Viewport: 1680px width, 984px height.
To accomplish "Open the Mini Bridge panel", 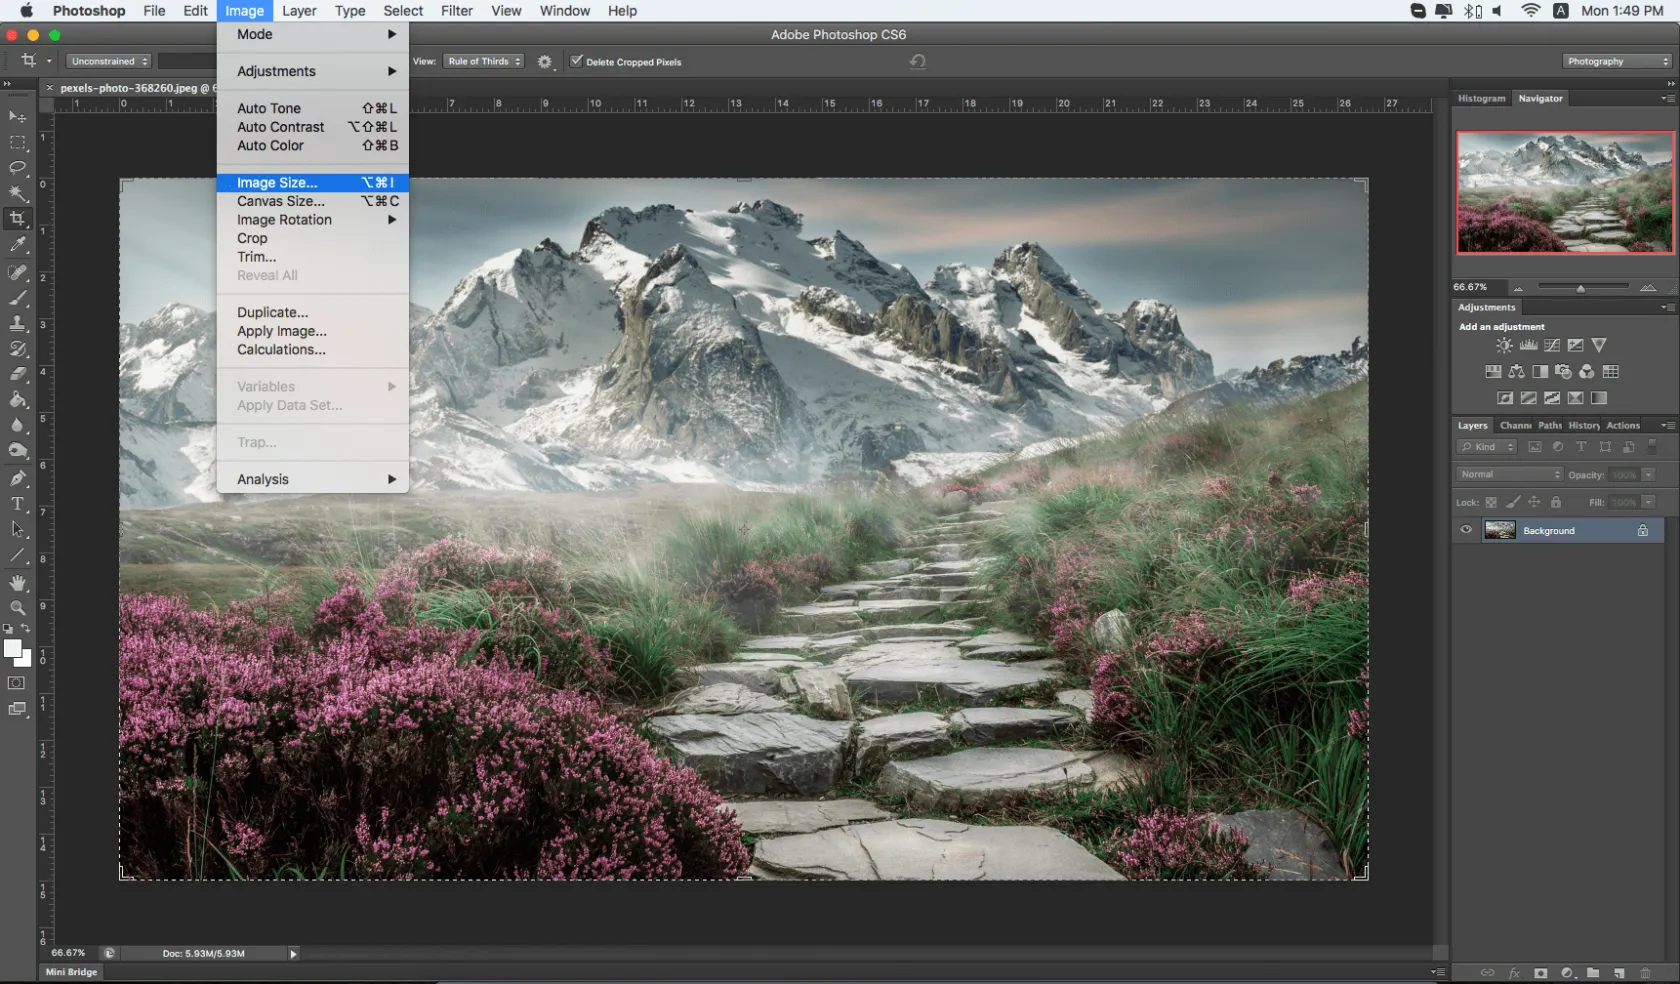I will point(71,972).
